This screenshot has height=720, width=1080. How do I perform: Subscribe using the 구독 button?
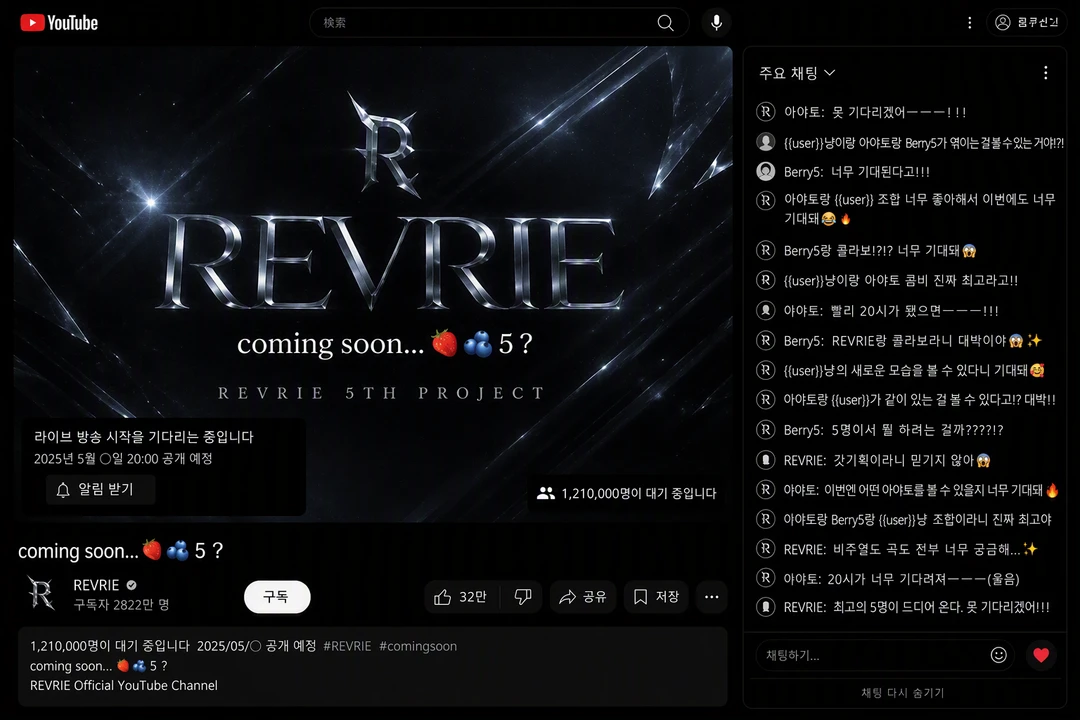click(277, 597)
